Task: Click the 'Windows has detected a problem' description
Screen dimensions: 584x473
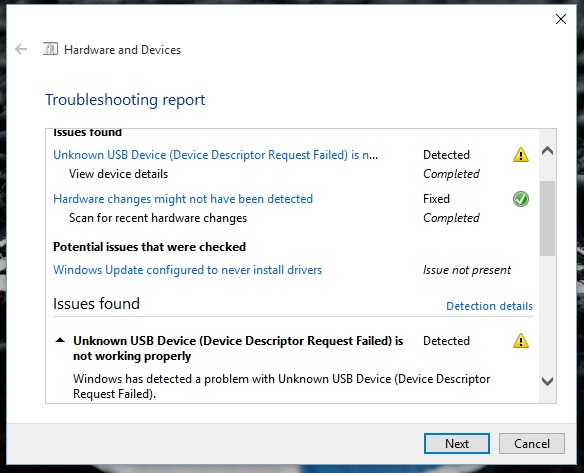Action: pos(282,386)
